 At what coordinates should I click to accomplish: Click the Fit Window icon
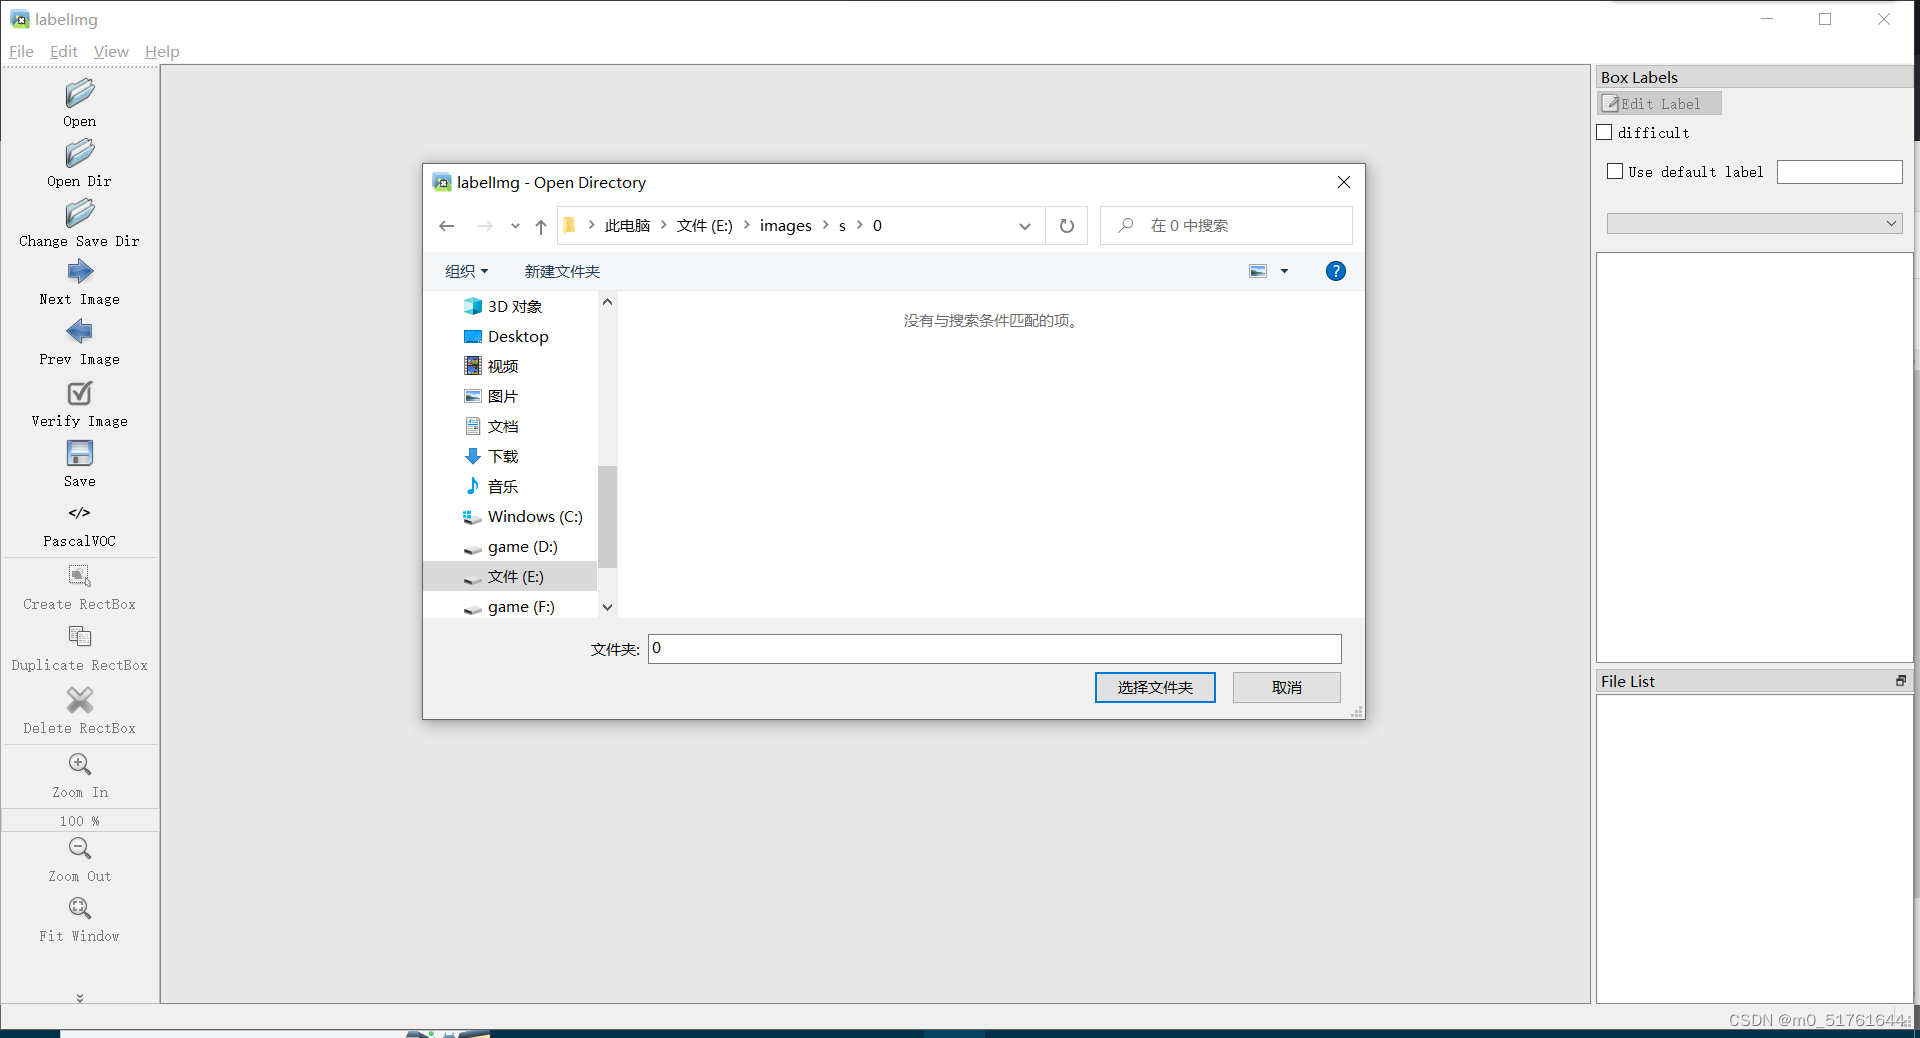coord(80,908)
